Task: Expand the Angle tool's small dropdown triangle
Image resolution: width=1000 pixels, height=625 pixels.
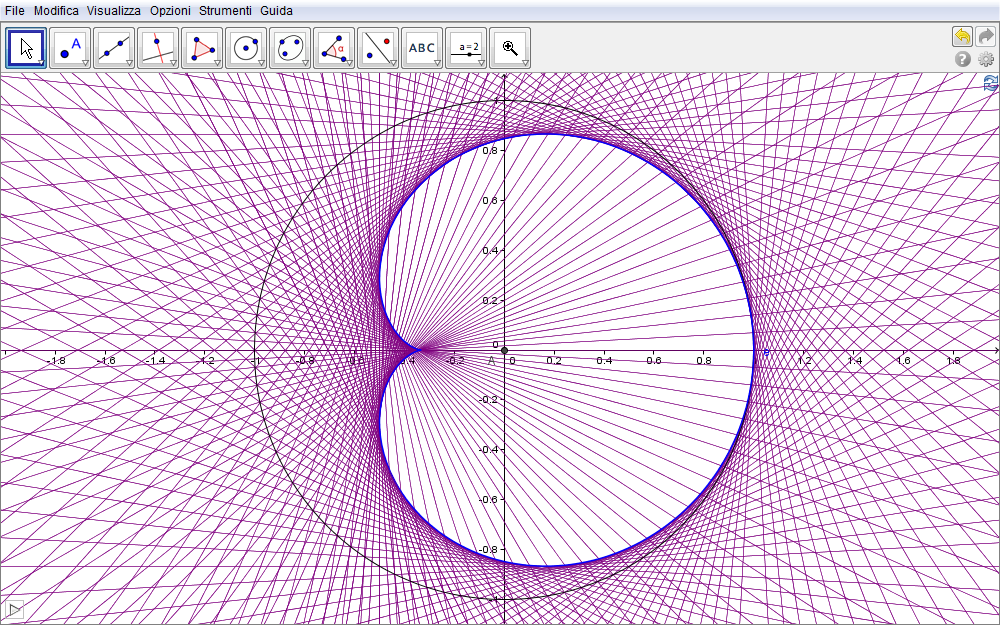Action: pyautogui.click(x=349, y=63)
